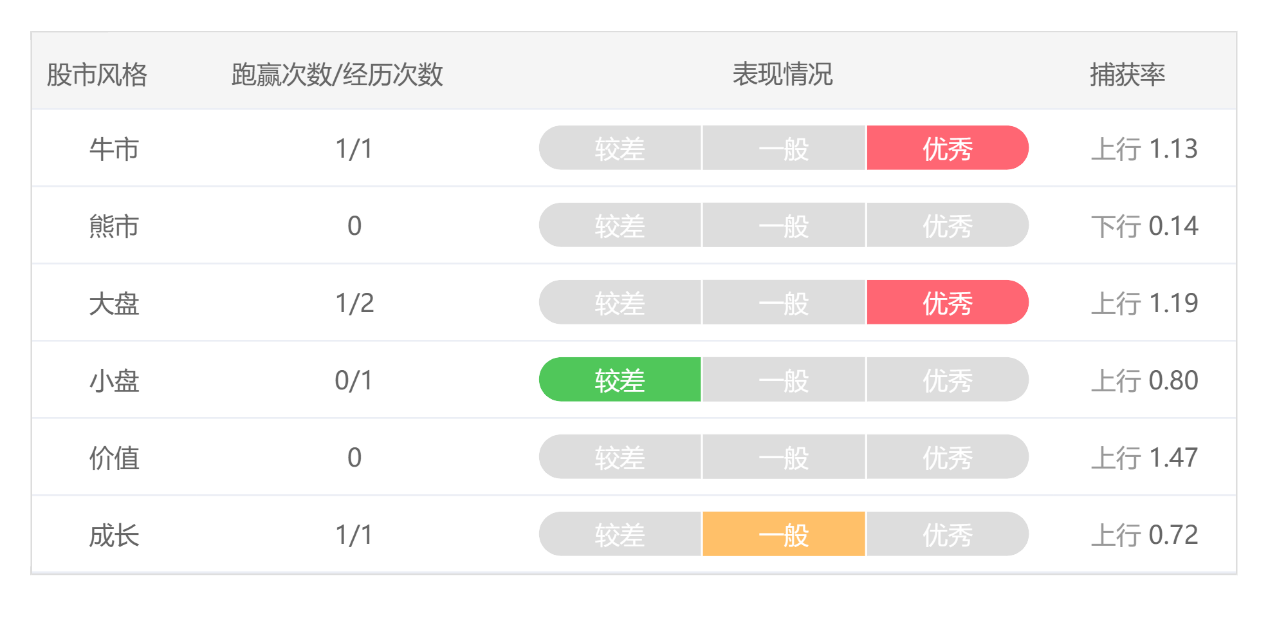Click the 成长 style label
Viewport: 1268px width, 643px height.
click(114, 535)
